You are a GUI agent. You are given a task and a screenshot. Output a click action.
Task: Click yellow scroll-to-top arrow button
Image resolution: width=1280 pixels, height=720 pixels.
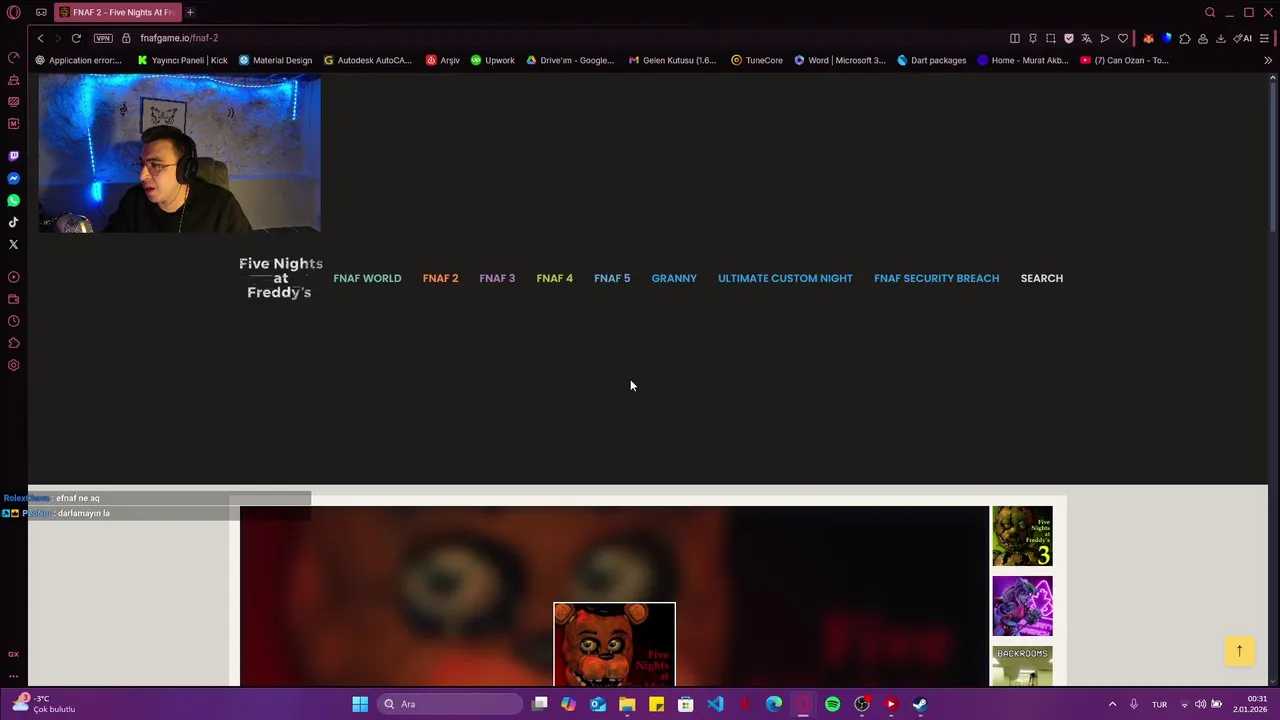pyautogui.click(x=1239, y=651)
